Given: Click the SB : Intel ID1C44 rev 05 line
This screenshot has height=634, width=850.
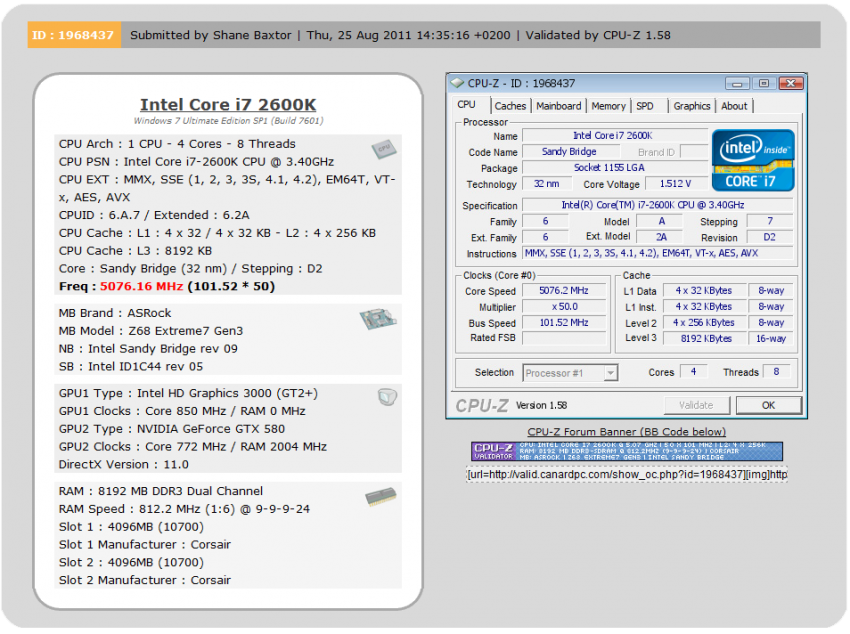Looking at the screenshot, I should click(x=131, y=366).
